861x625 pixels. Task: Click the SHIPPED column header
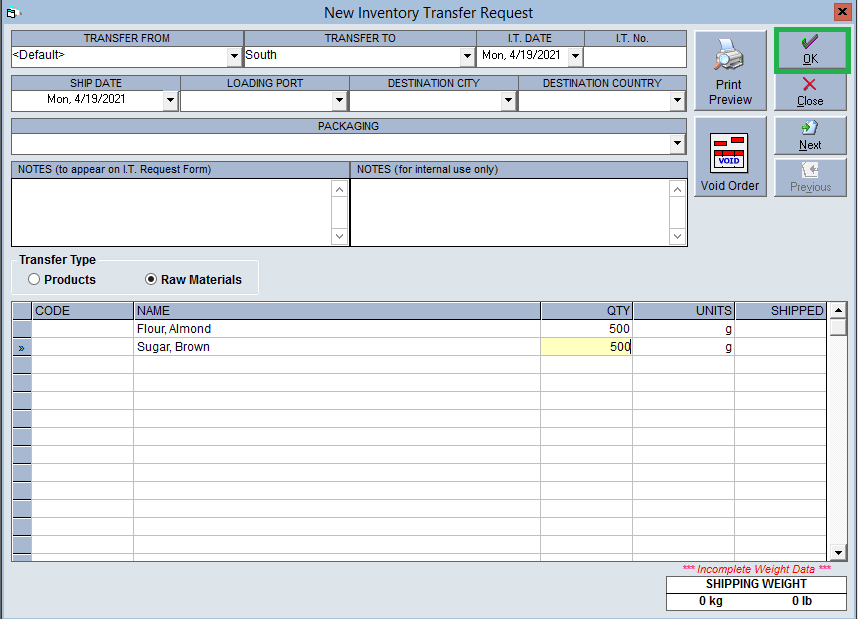coord(783,312)
